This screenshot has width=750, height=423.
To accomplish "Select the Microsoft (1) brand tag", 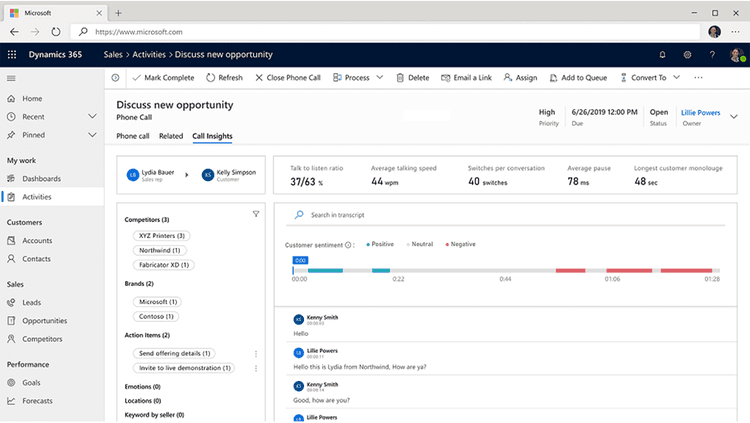I will pos(158,302).
